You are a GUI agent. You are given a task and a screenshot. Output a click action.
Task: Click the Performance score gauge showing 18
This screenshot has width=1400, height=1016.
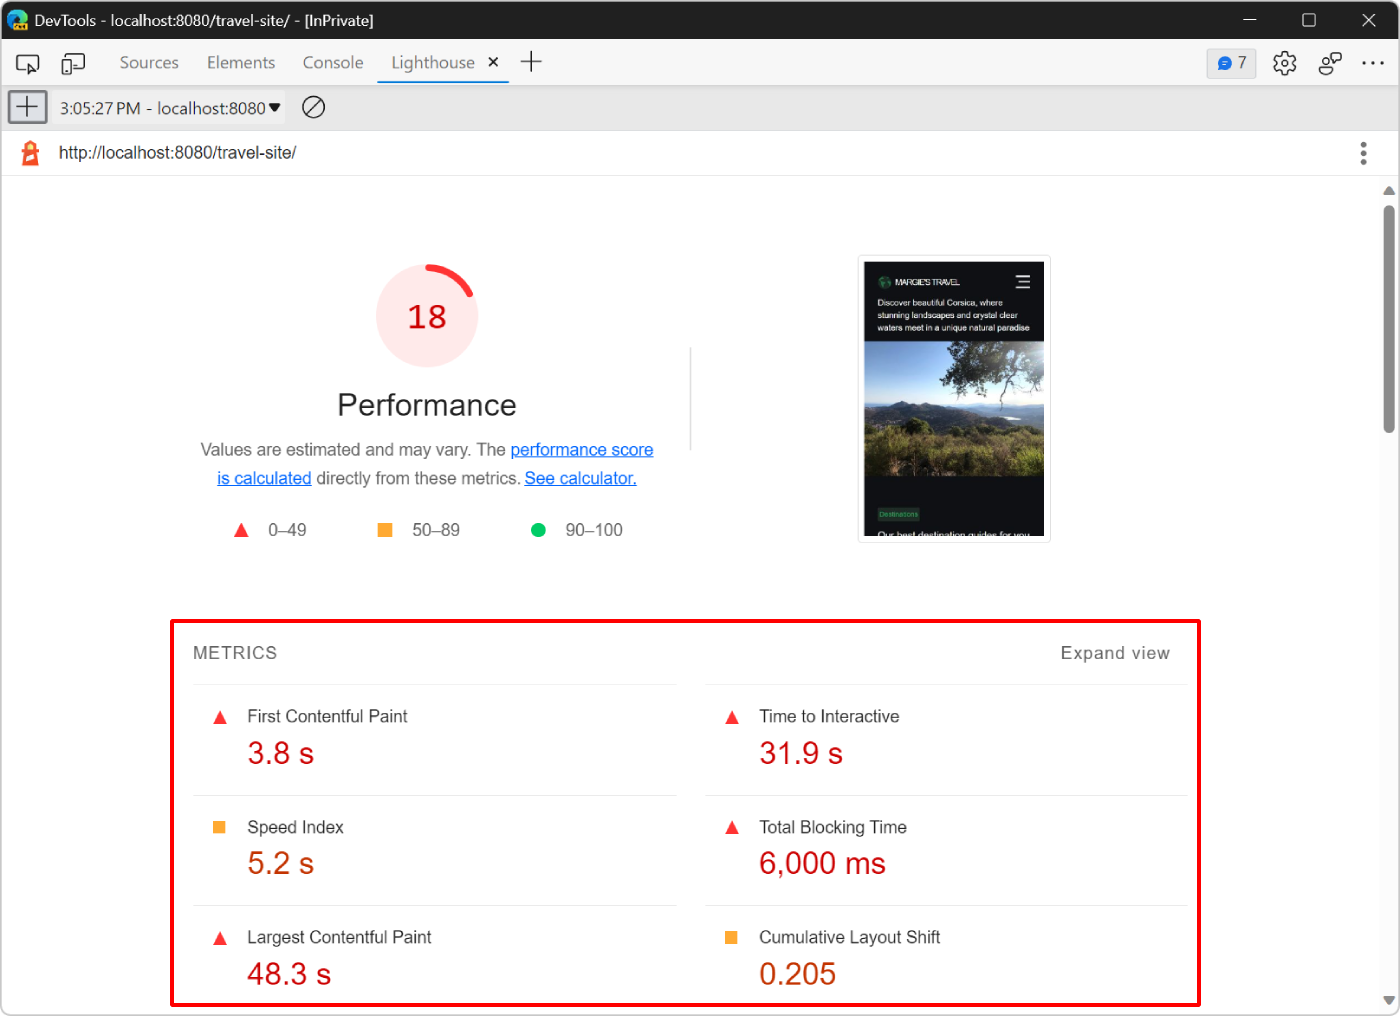(427, 315)
